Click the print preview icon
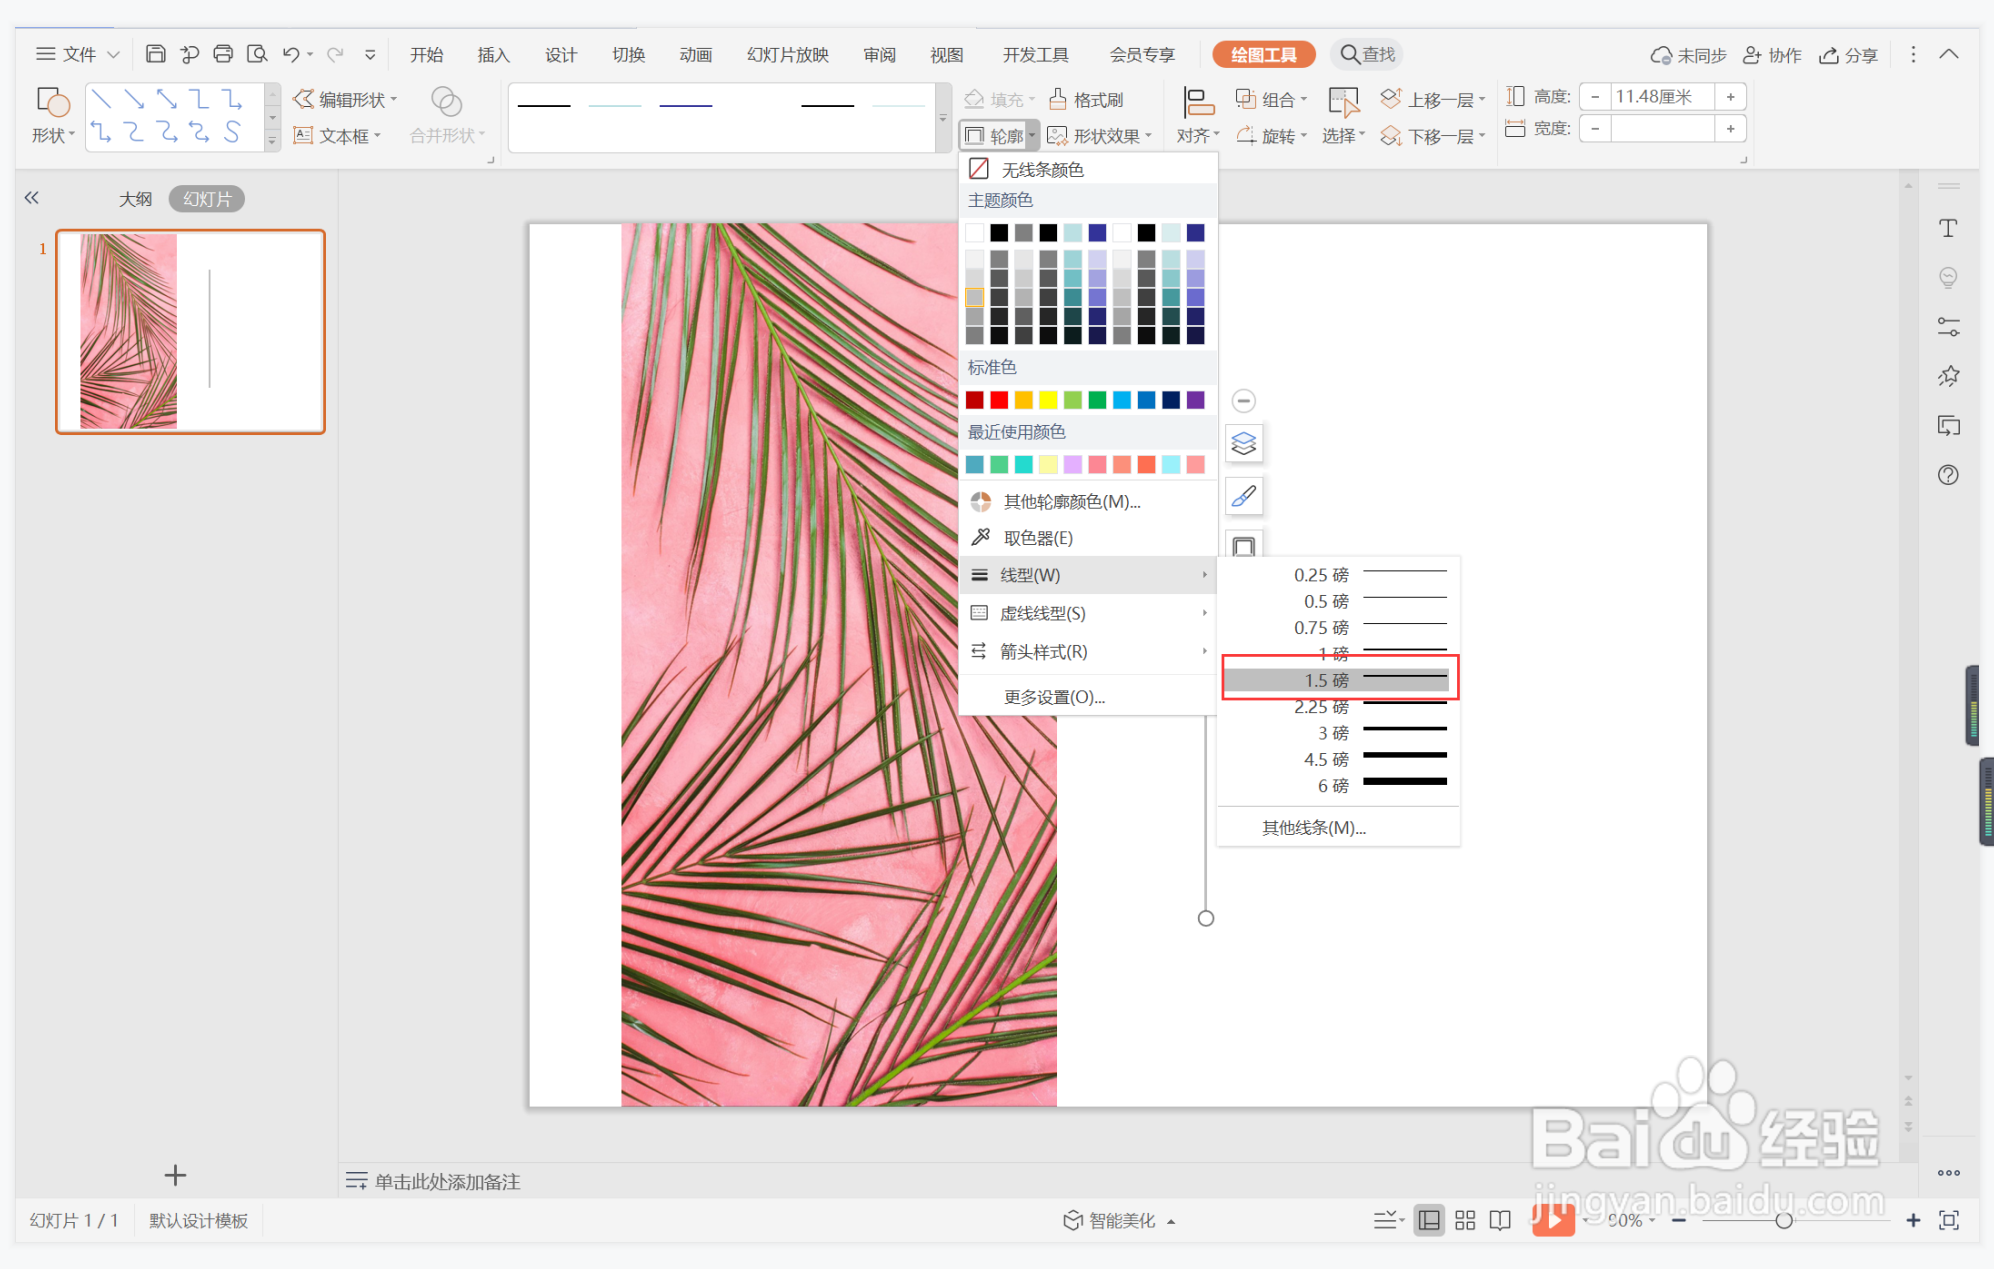Screen dimensions: 1994x1269 (257, 54)
